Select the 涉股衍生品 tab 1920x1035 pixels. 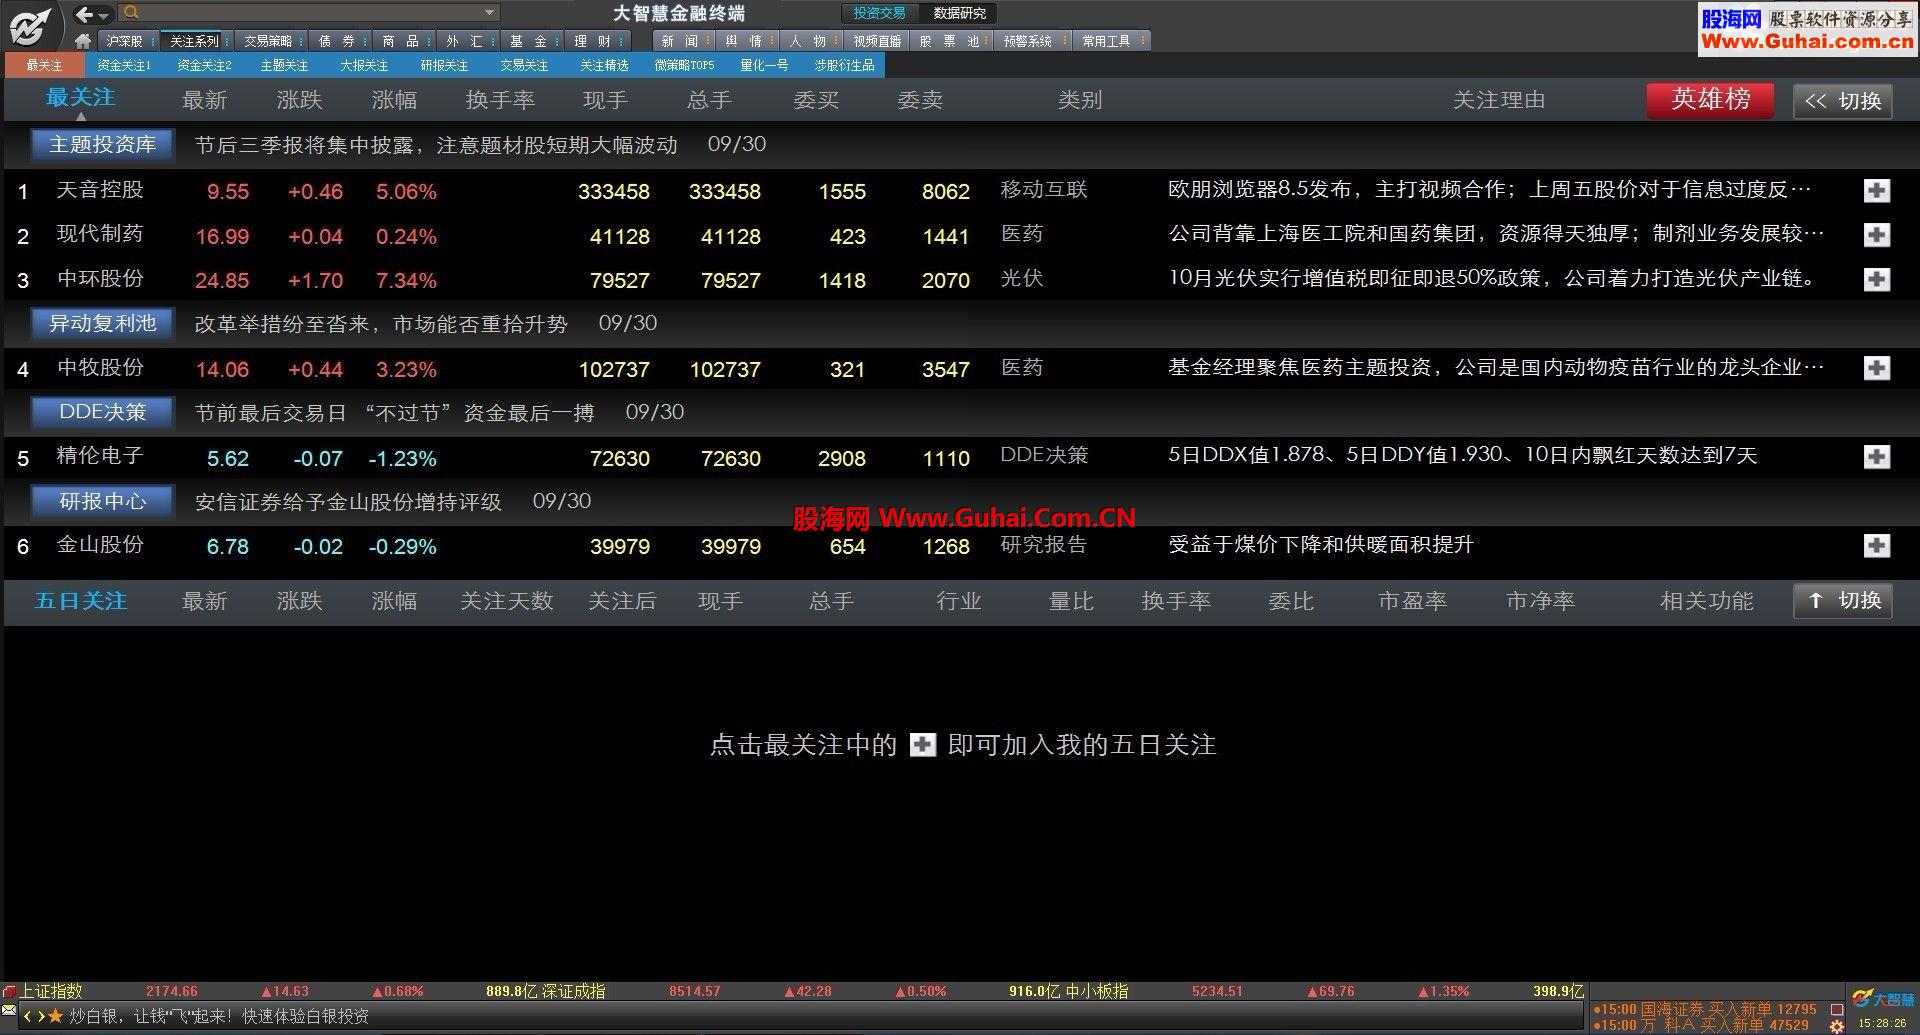[844, 65]
